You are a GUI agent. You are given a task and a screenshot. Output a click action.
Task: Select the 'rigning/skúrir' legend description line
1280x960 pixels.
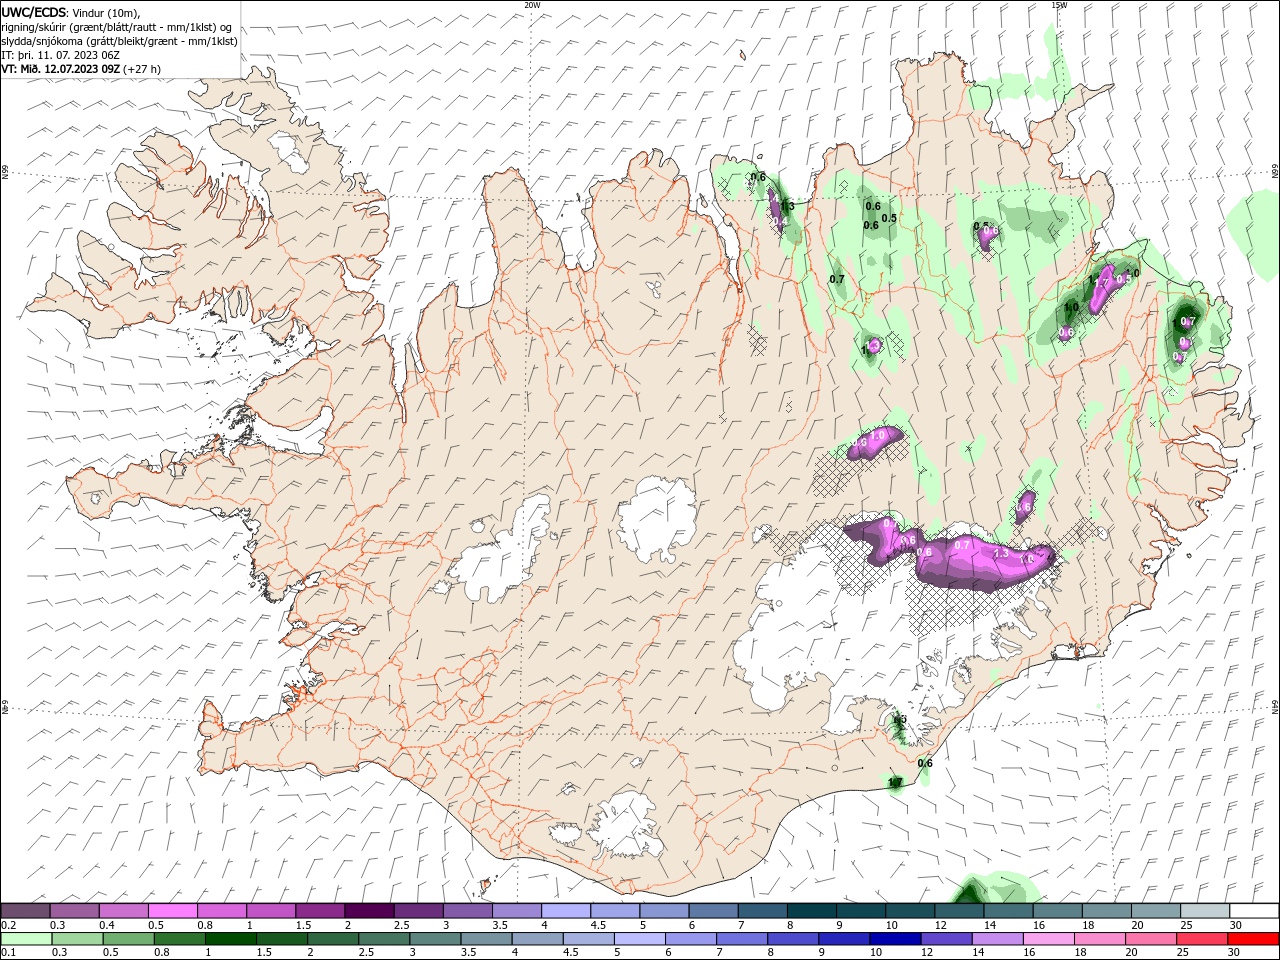(x=117, y=26)
